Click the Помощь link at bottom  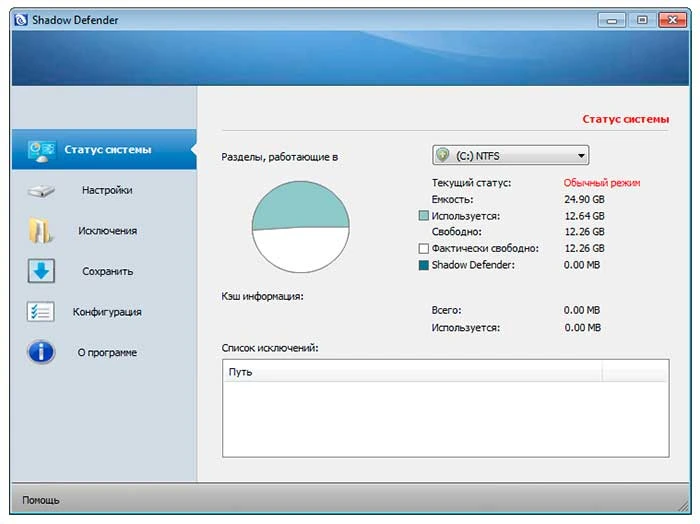point(41,500)
